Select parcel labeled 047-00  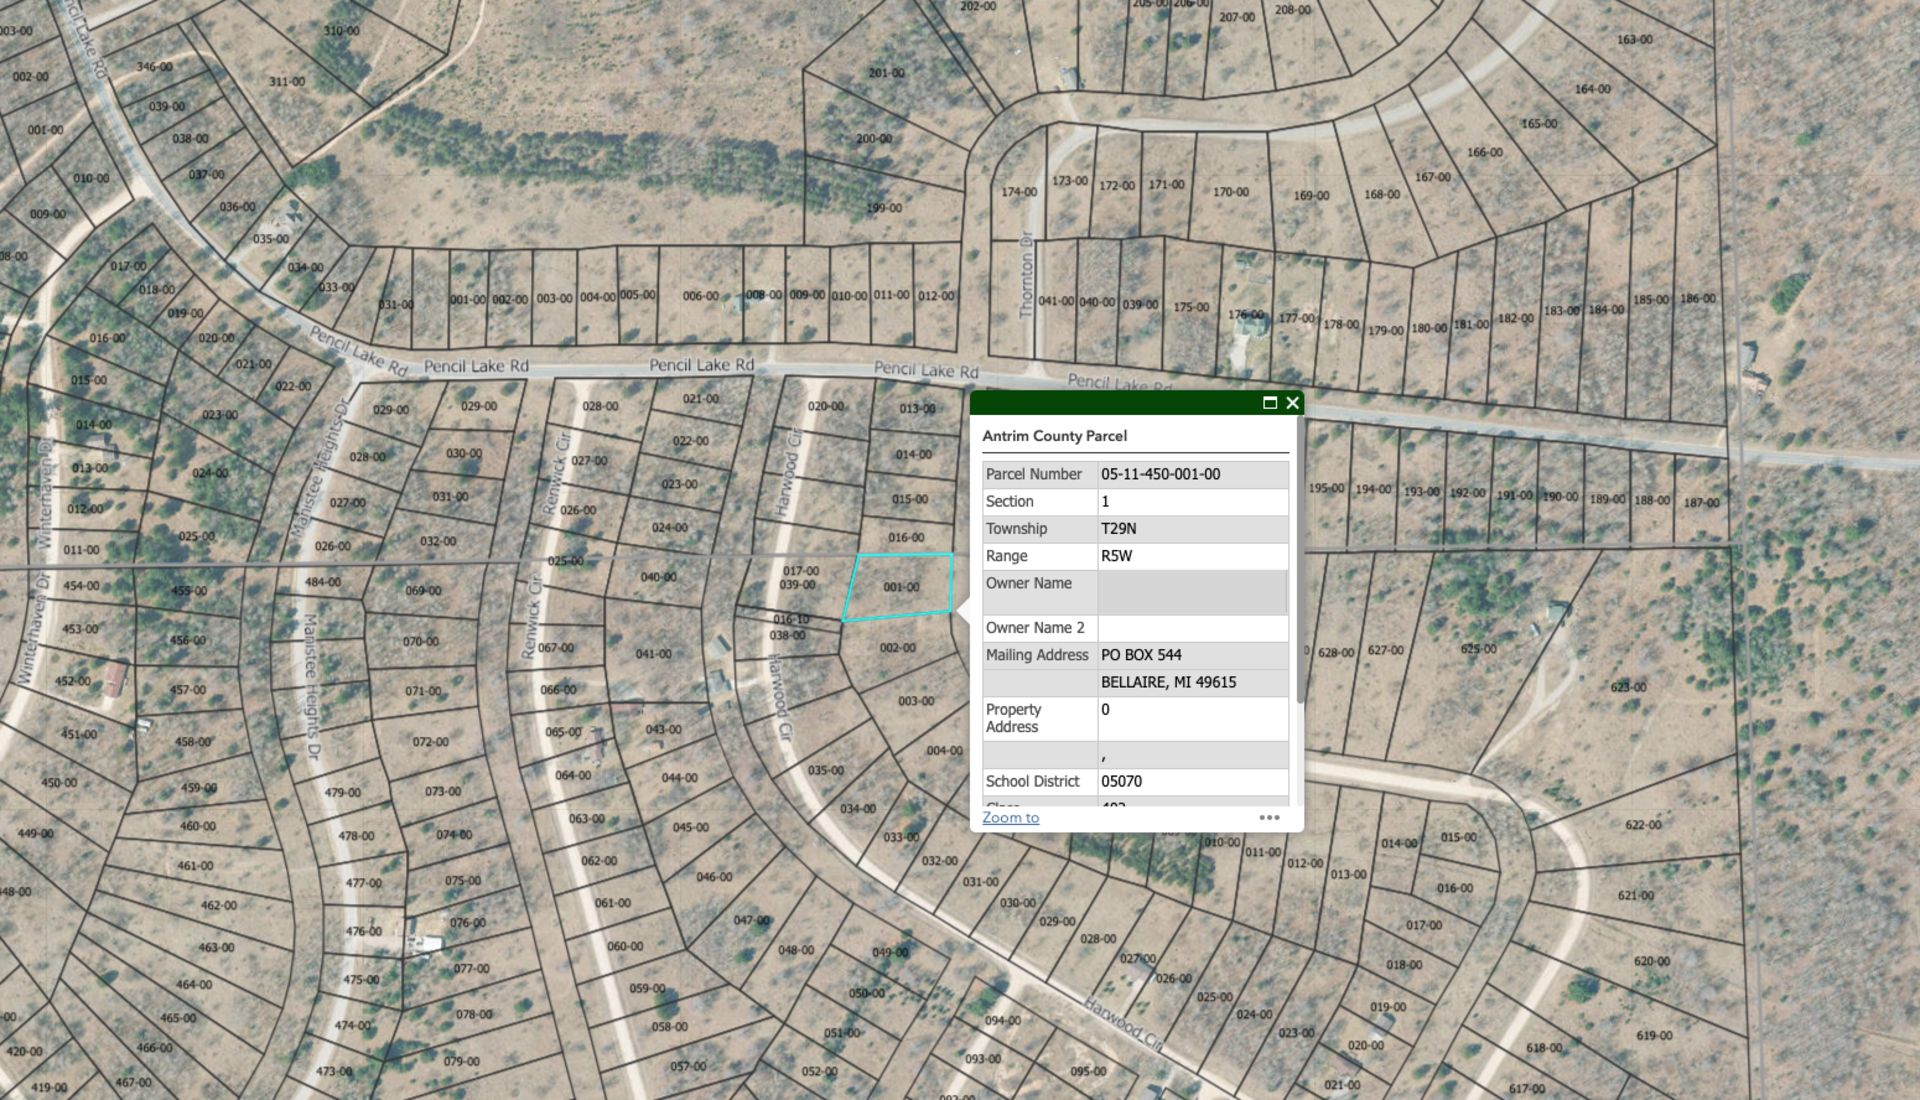pos(751,920)
